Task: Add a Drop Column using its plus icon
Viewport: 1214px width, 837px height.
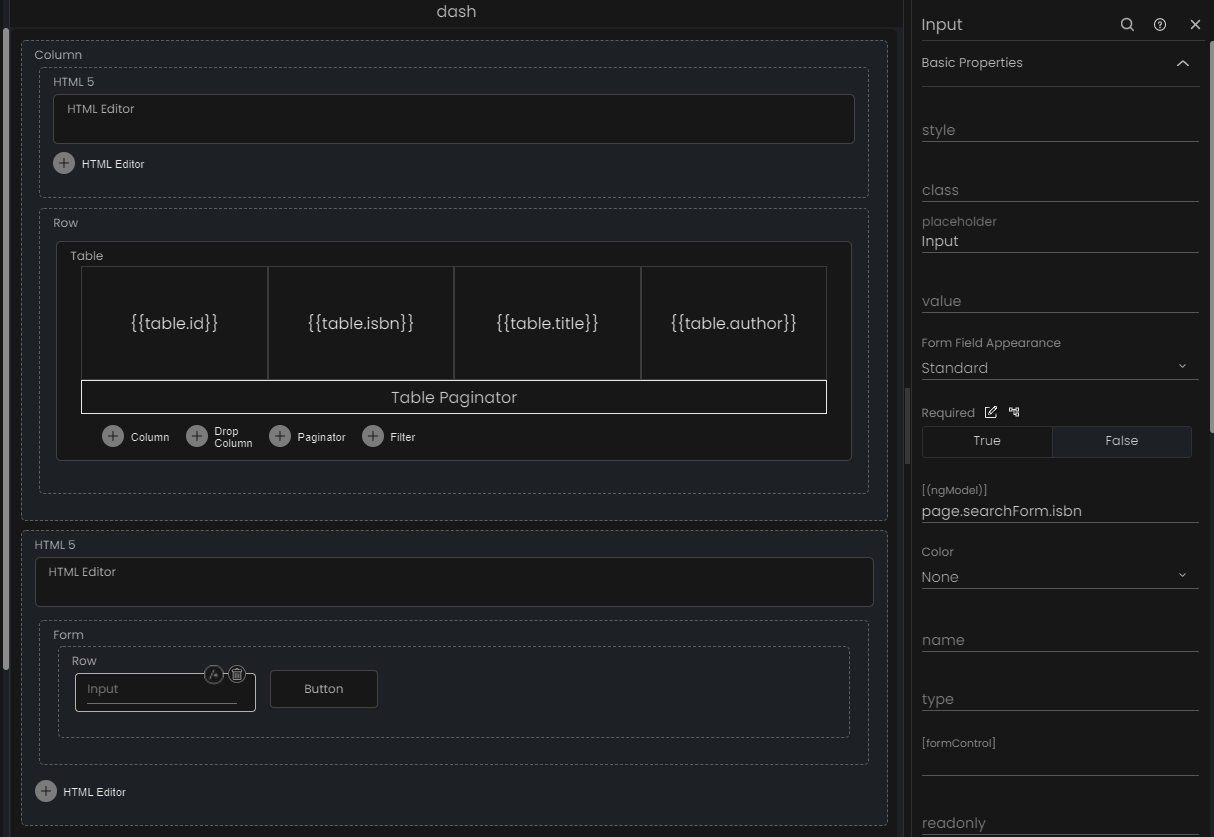Action: tap(197, 436)
